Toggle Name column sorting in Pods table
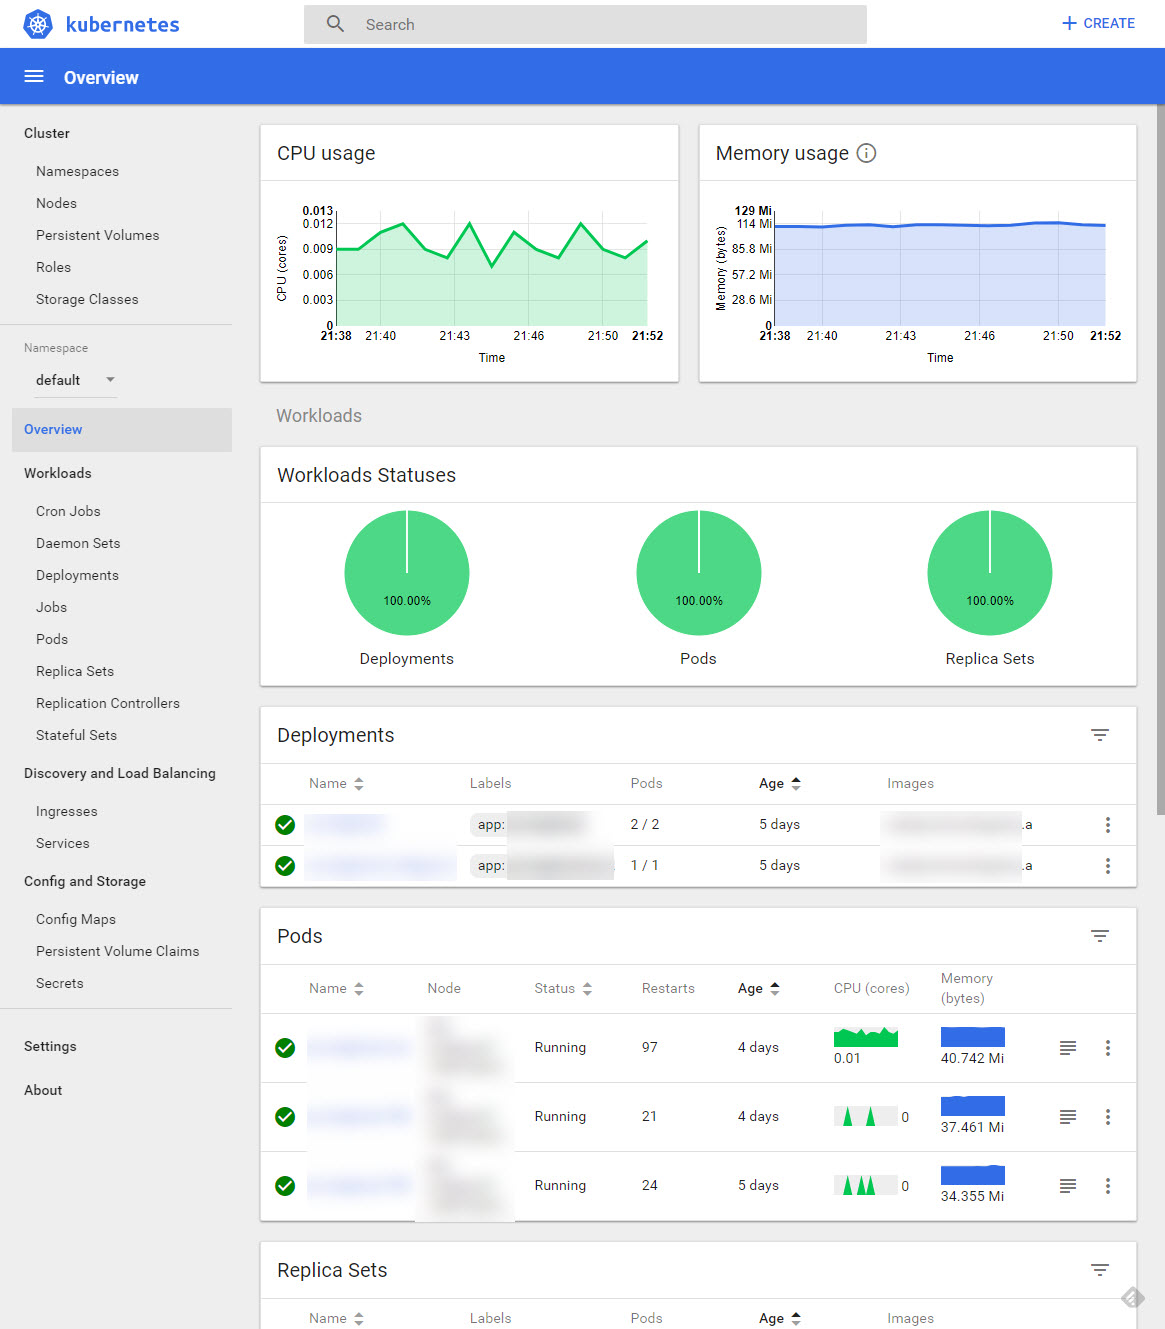The width and height of the screenshot is (1165, 1329). (359, 988)
